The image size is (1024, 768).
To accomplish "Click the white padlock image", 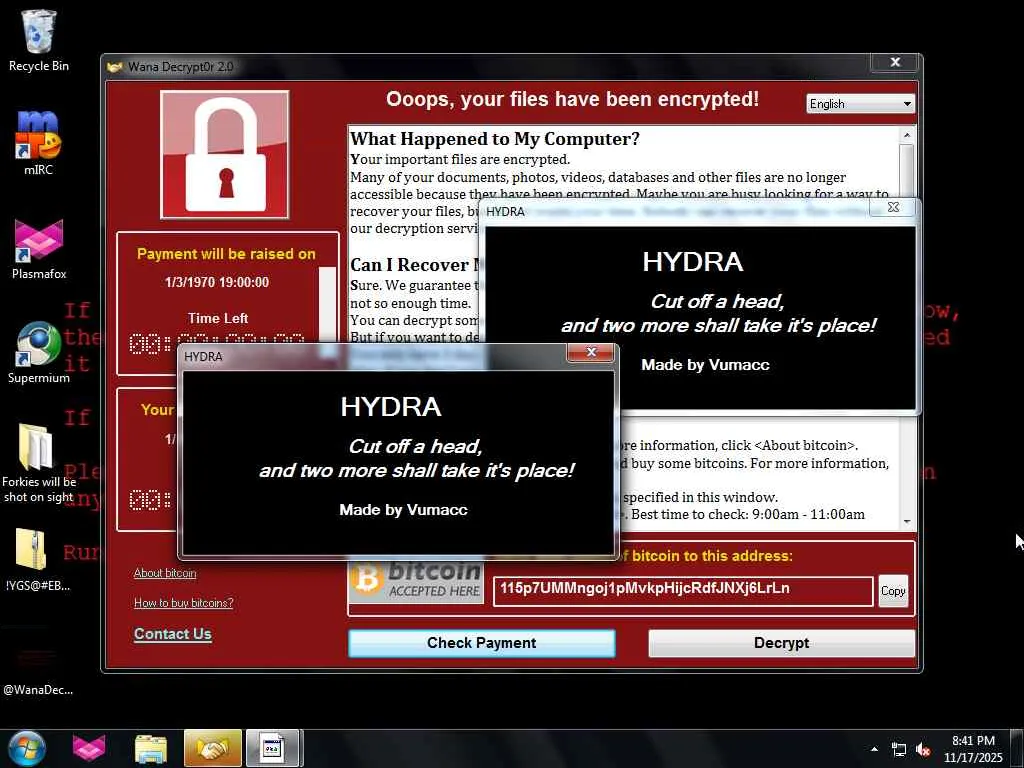I will pyautogui.click(x=225, y=155).
